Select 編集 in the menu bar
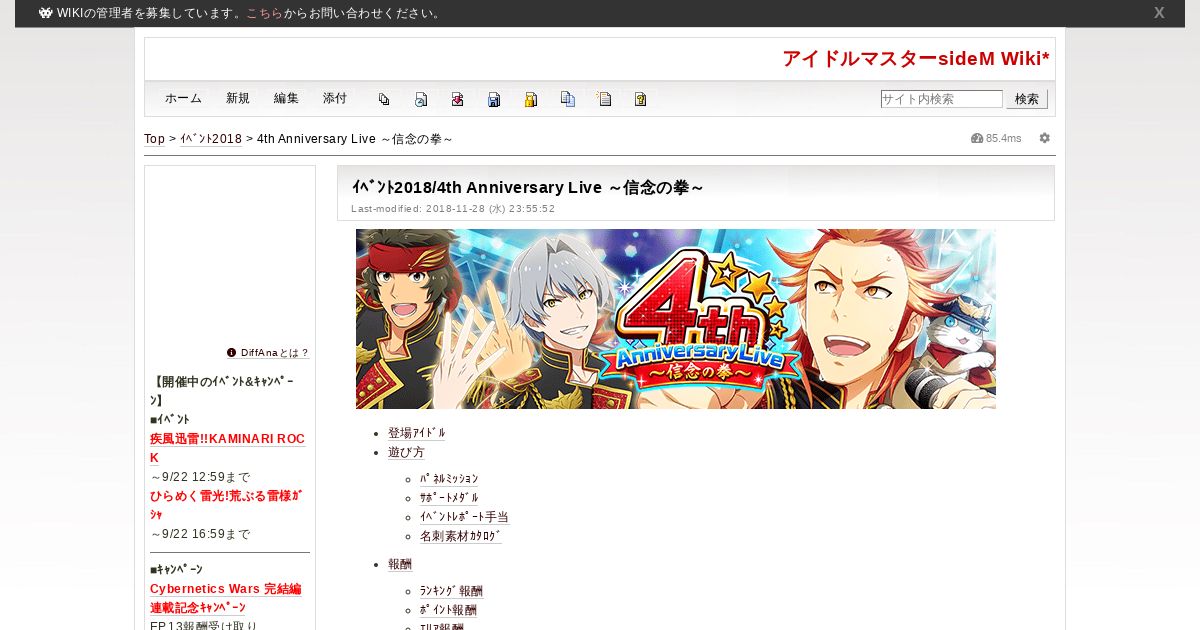Screen dimensions: 1200x630 click(286, 98)
